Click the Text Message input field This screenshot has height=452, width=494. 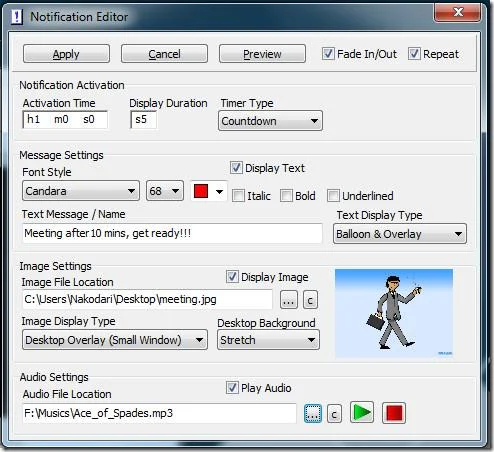point(172,233)
